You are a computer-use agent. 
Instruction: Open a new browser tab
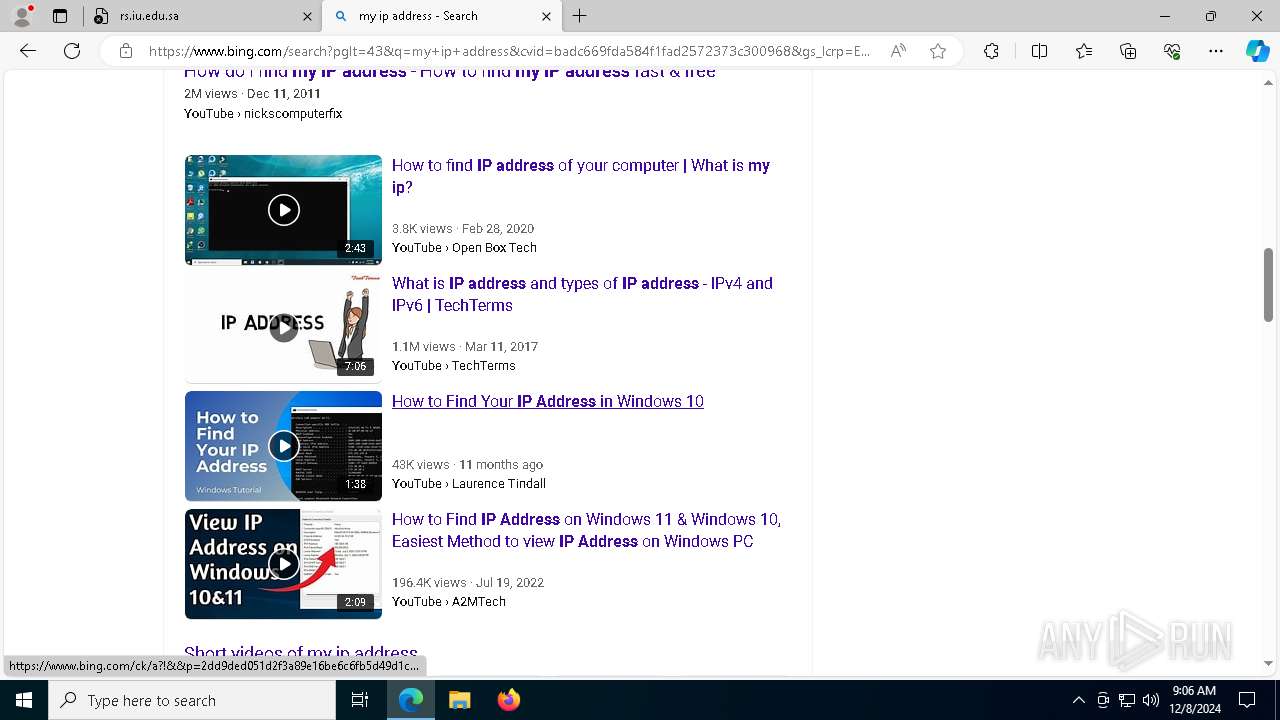579,16
